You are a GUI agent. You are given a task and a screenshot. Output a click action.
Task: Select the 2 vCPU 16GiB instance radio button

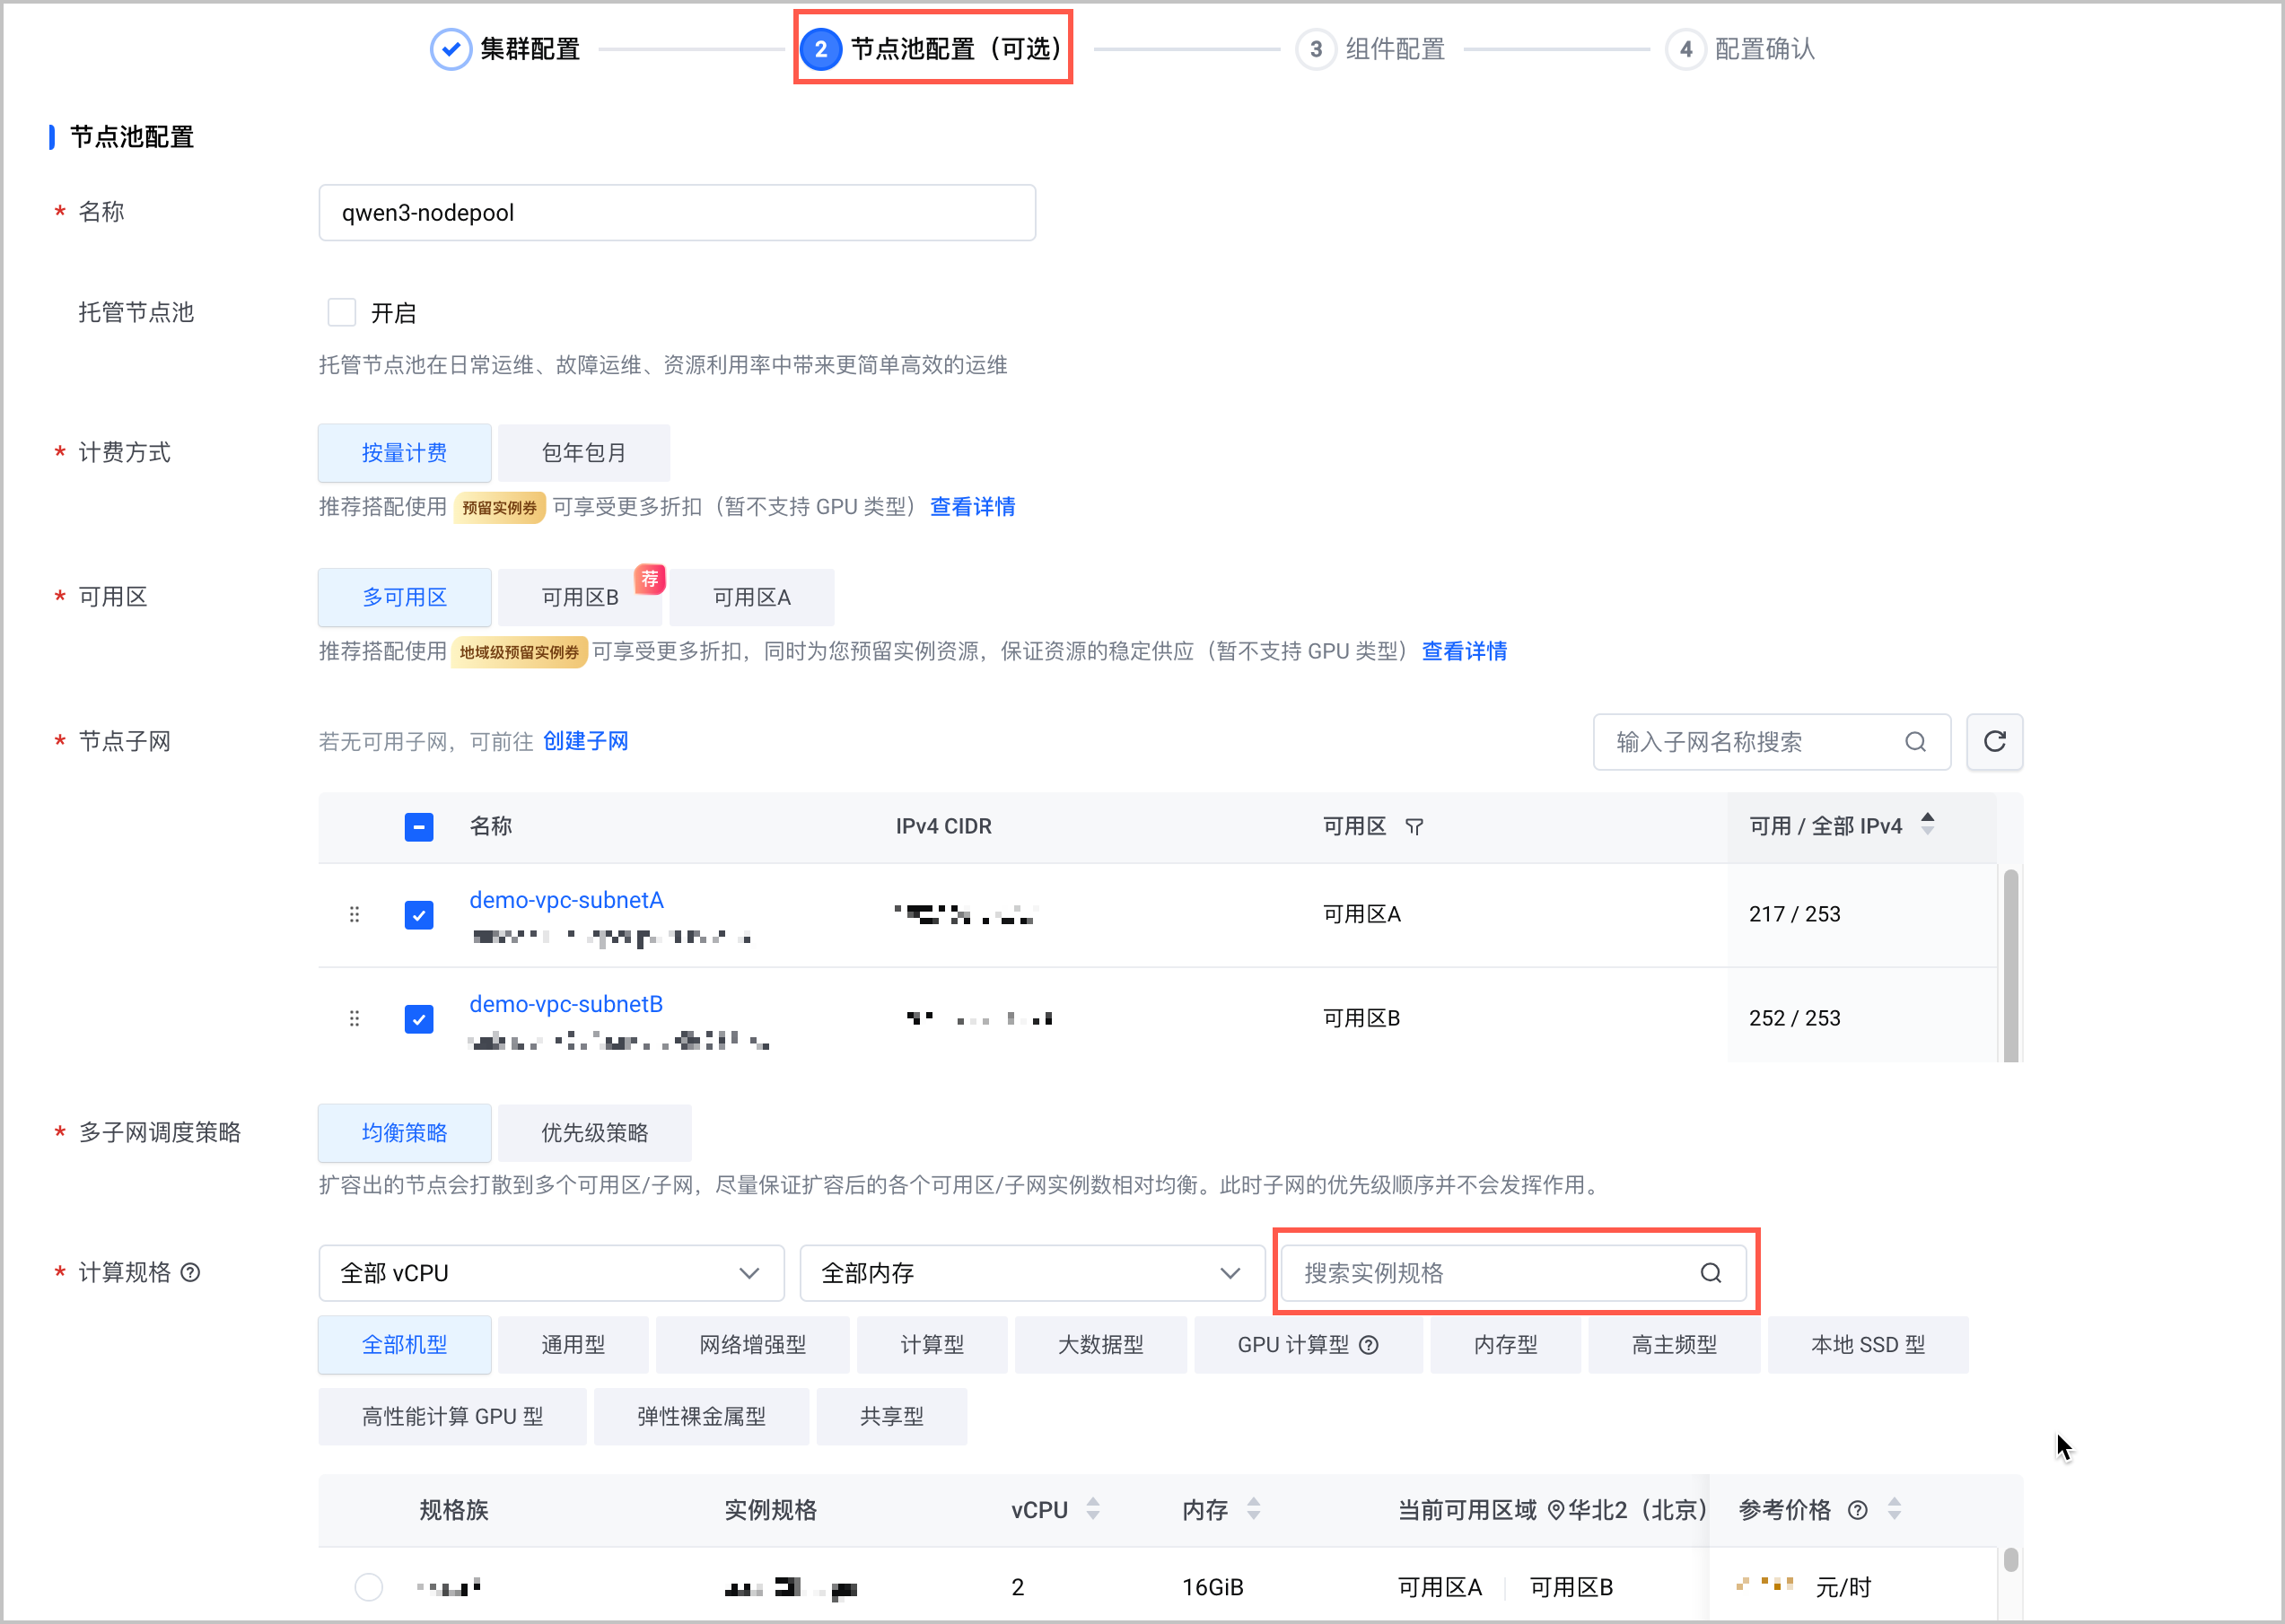click(369, 1587)
